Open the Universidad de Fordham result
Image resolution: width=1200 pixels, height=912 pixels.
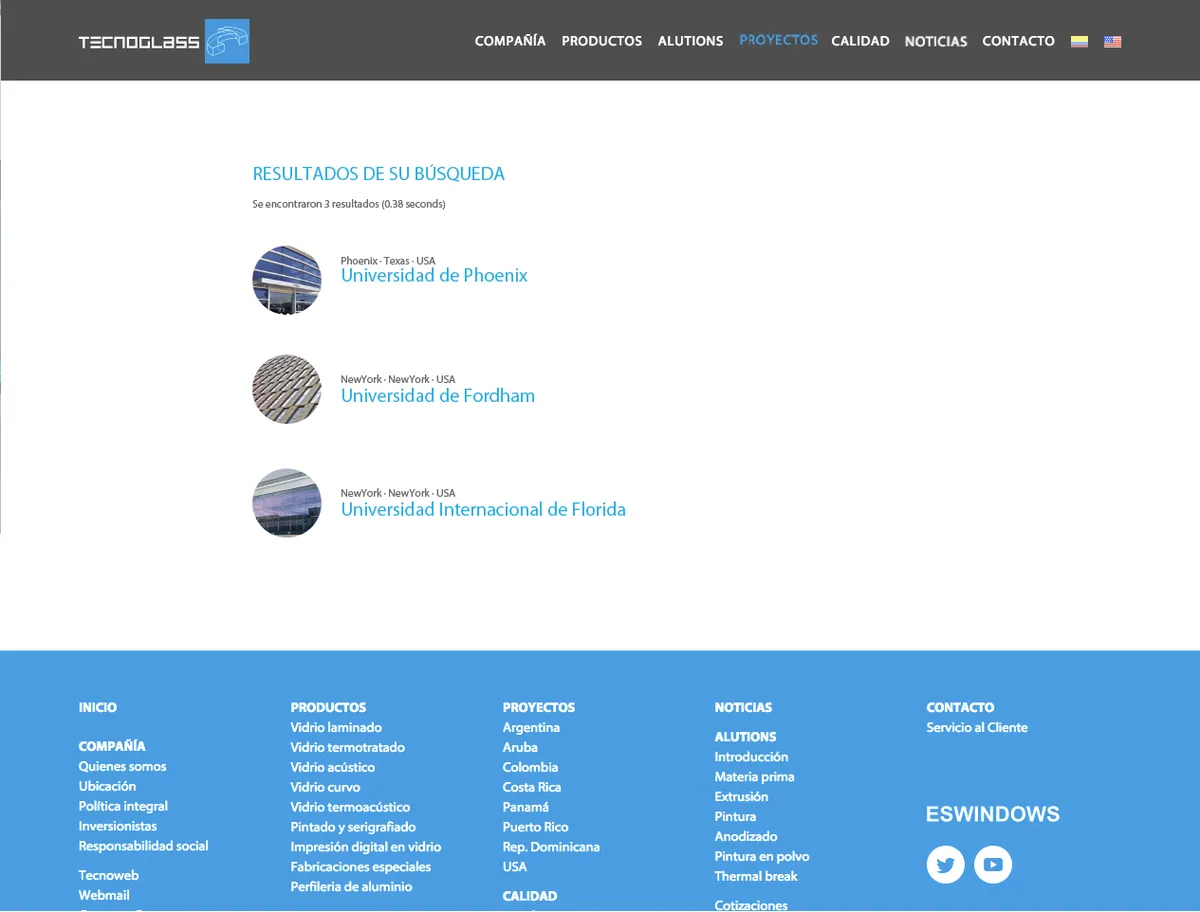click(x=438, y=395)
